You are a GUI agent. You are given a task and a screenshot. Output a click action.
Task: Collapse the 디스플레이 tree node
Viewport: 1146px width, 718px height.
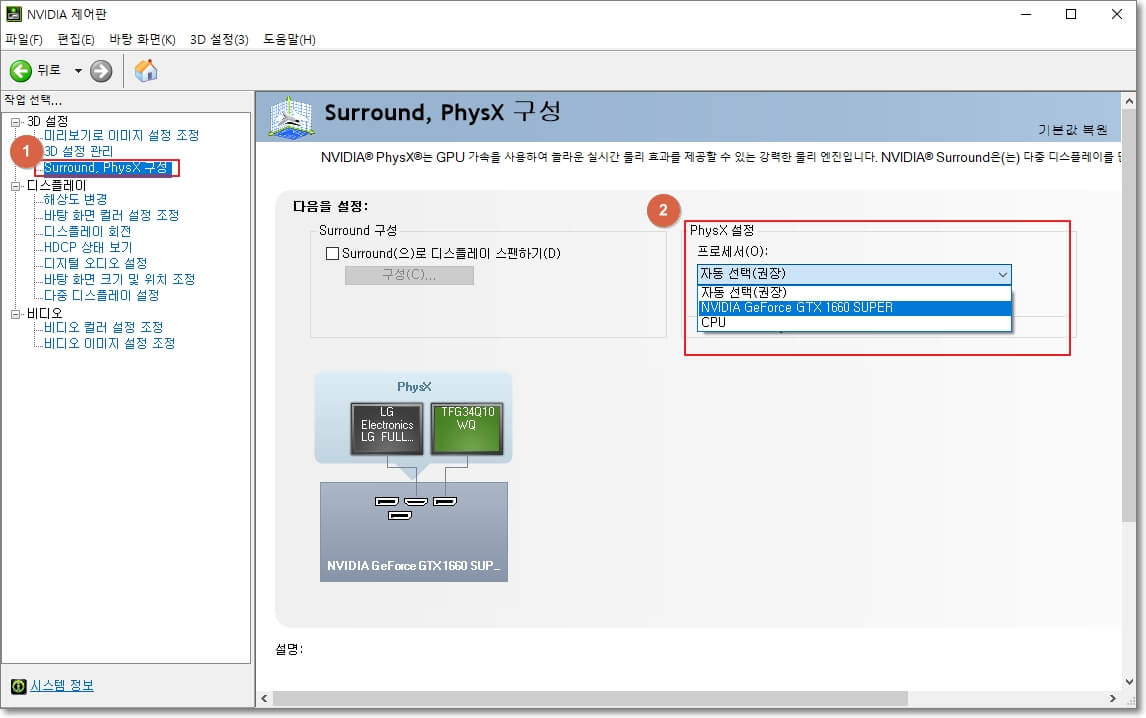click(15, 186)
